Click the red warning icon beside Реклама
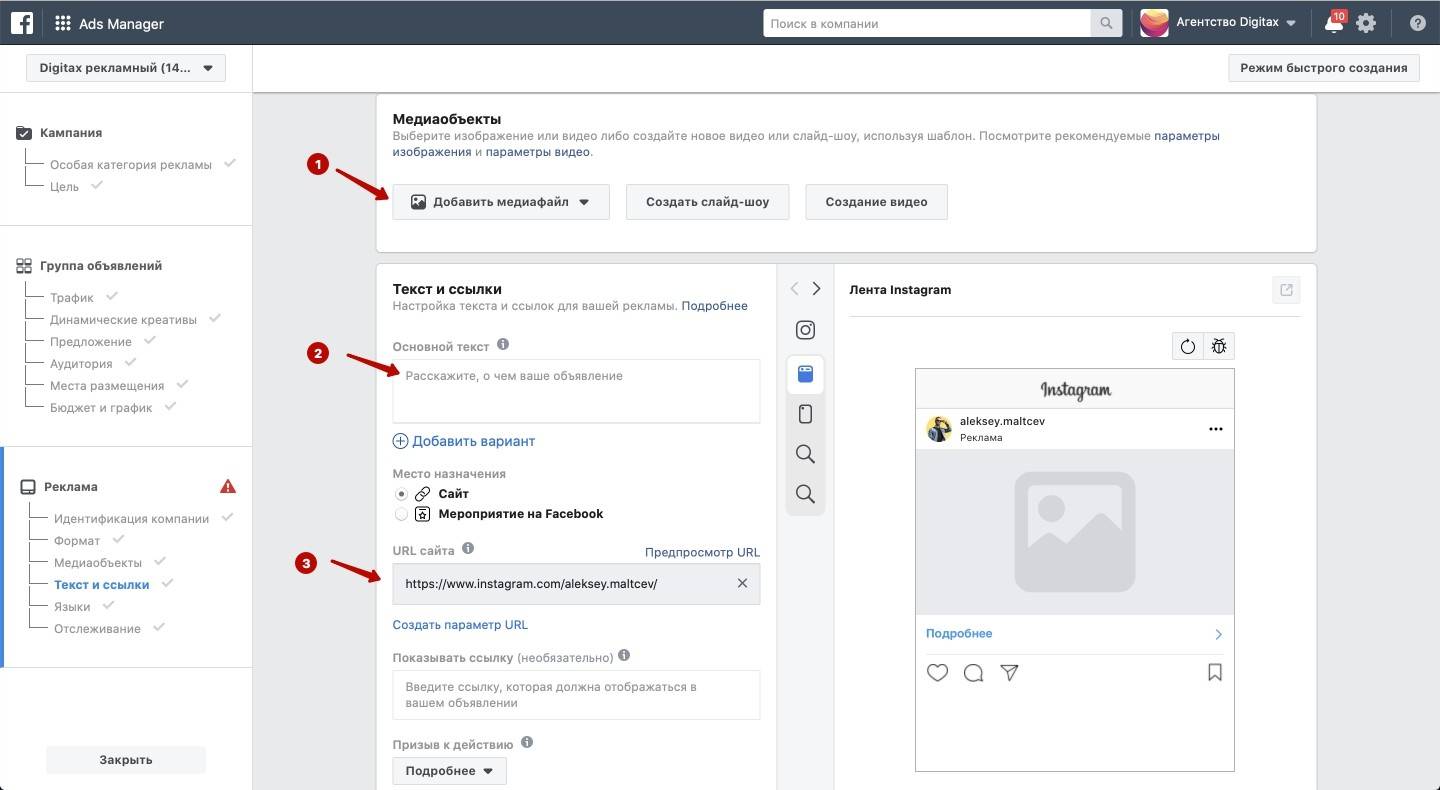Viewport: 1440px width, 790px height. coord(228,486)
